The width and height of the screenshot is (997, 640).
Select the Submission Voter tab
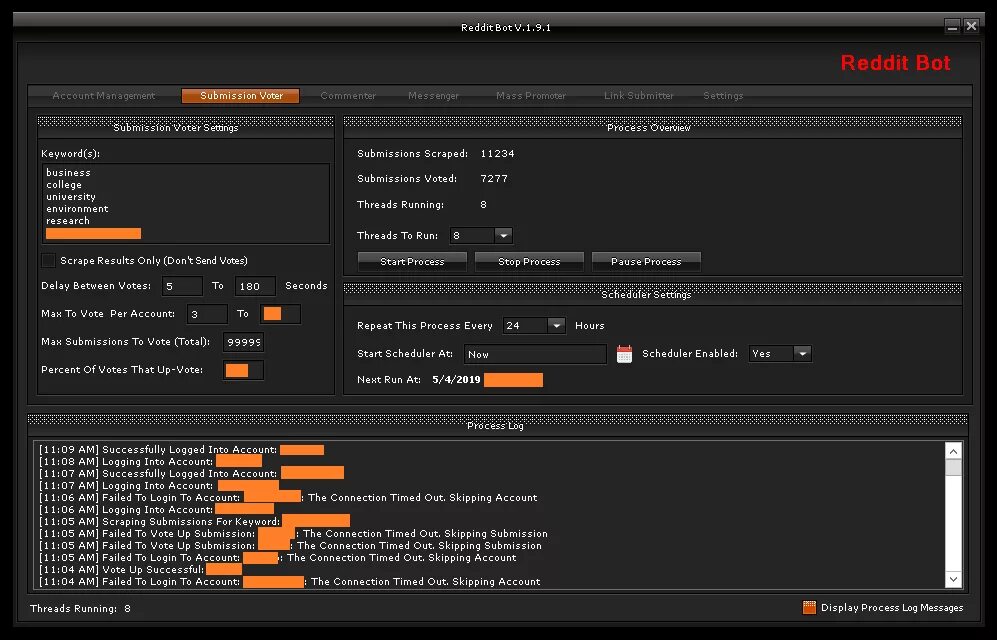pyautogui.click(x=240, y=95)
